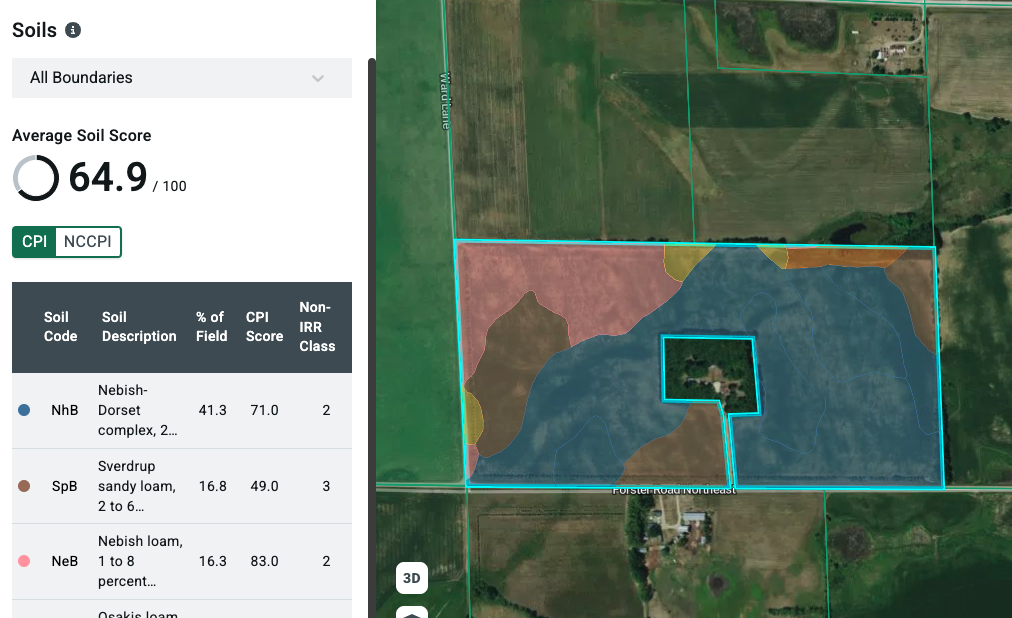Click the average soil score 64.9
The image size is (1012, 618).
tap(108, 177)
